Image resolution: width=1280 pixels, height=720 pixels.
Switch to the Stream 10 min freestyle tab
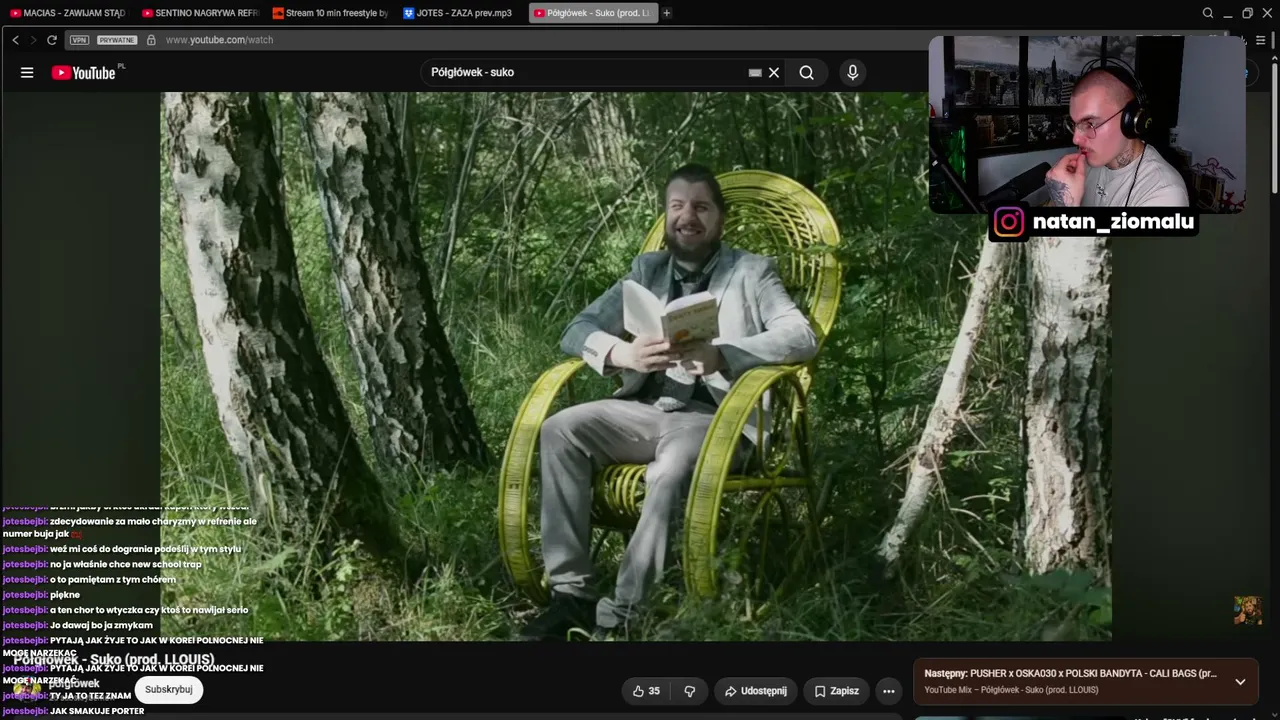[330, 13]
